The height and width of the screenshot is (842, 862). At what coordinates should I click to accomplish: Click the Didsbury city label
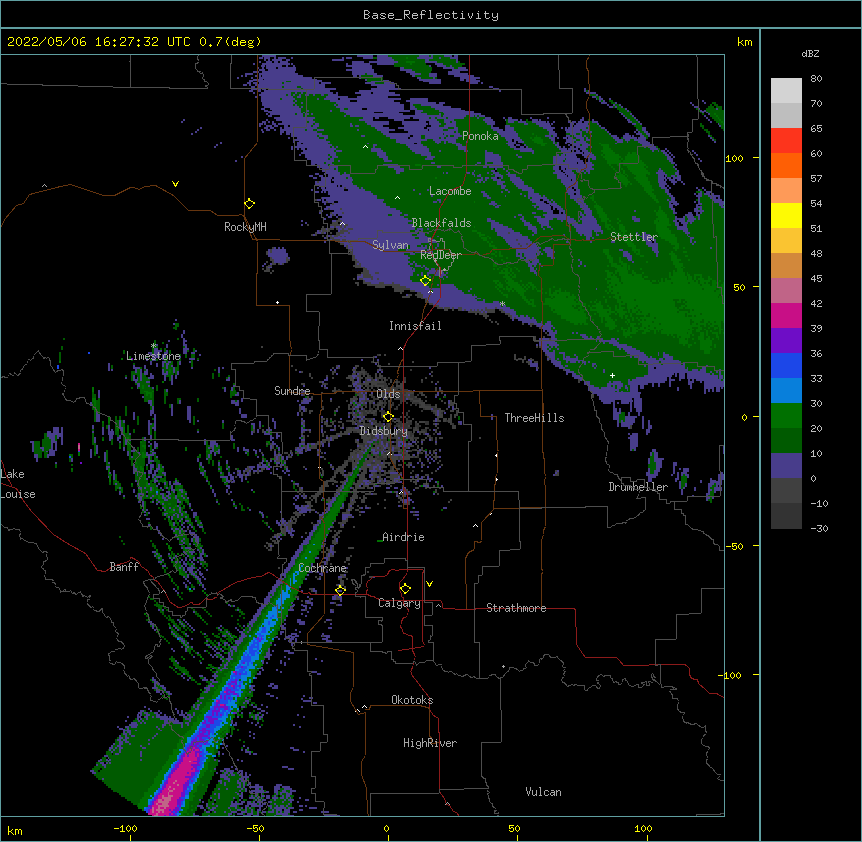click(384, 431)
